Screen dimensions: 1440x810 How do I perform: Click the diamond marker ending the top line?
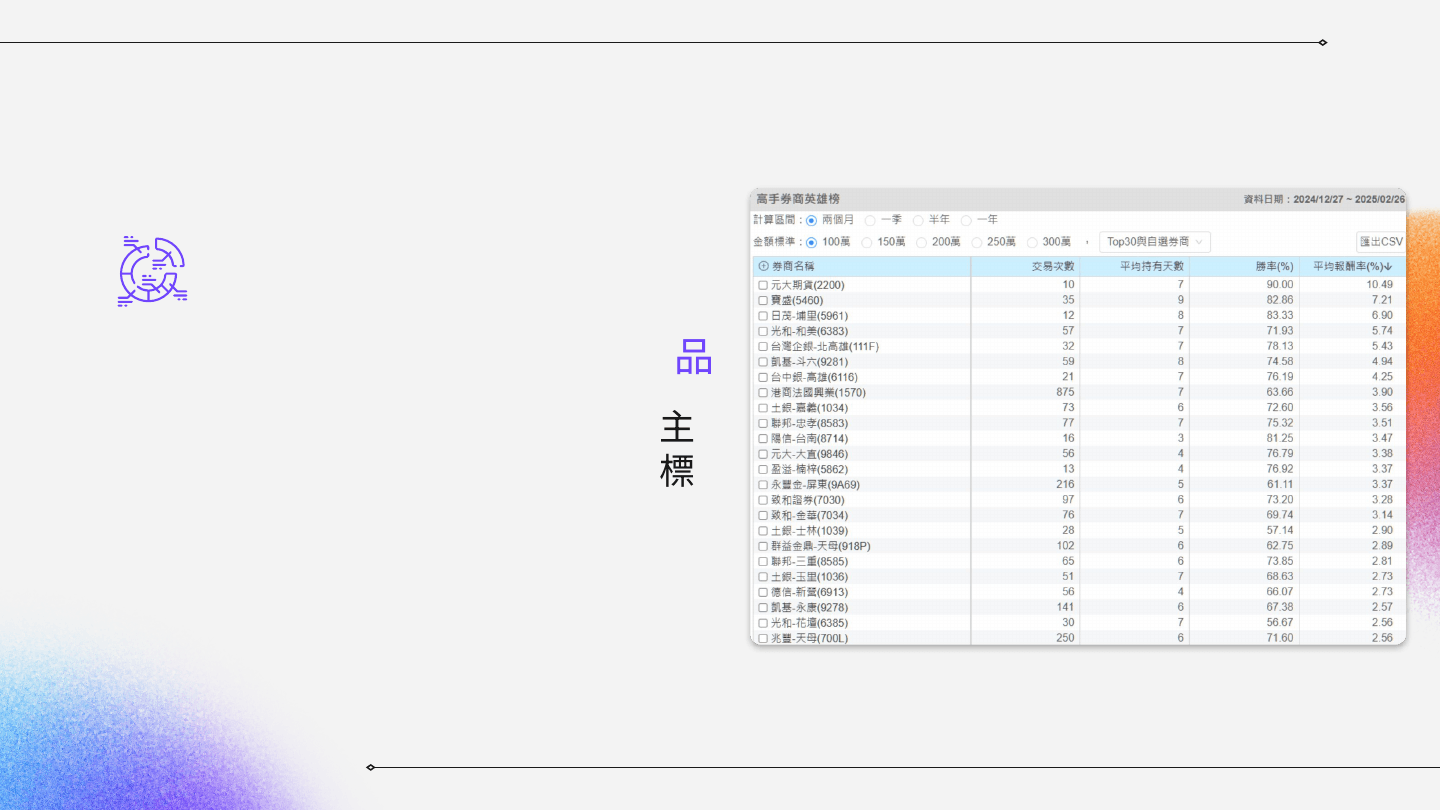point(1322,43)
